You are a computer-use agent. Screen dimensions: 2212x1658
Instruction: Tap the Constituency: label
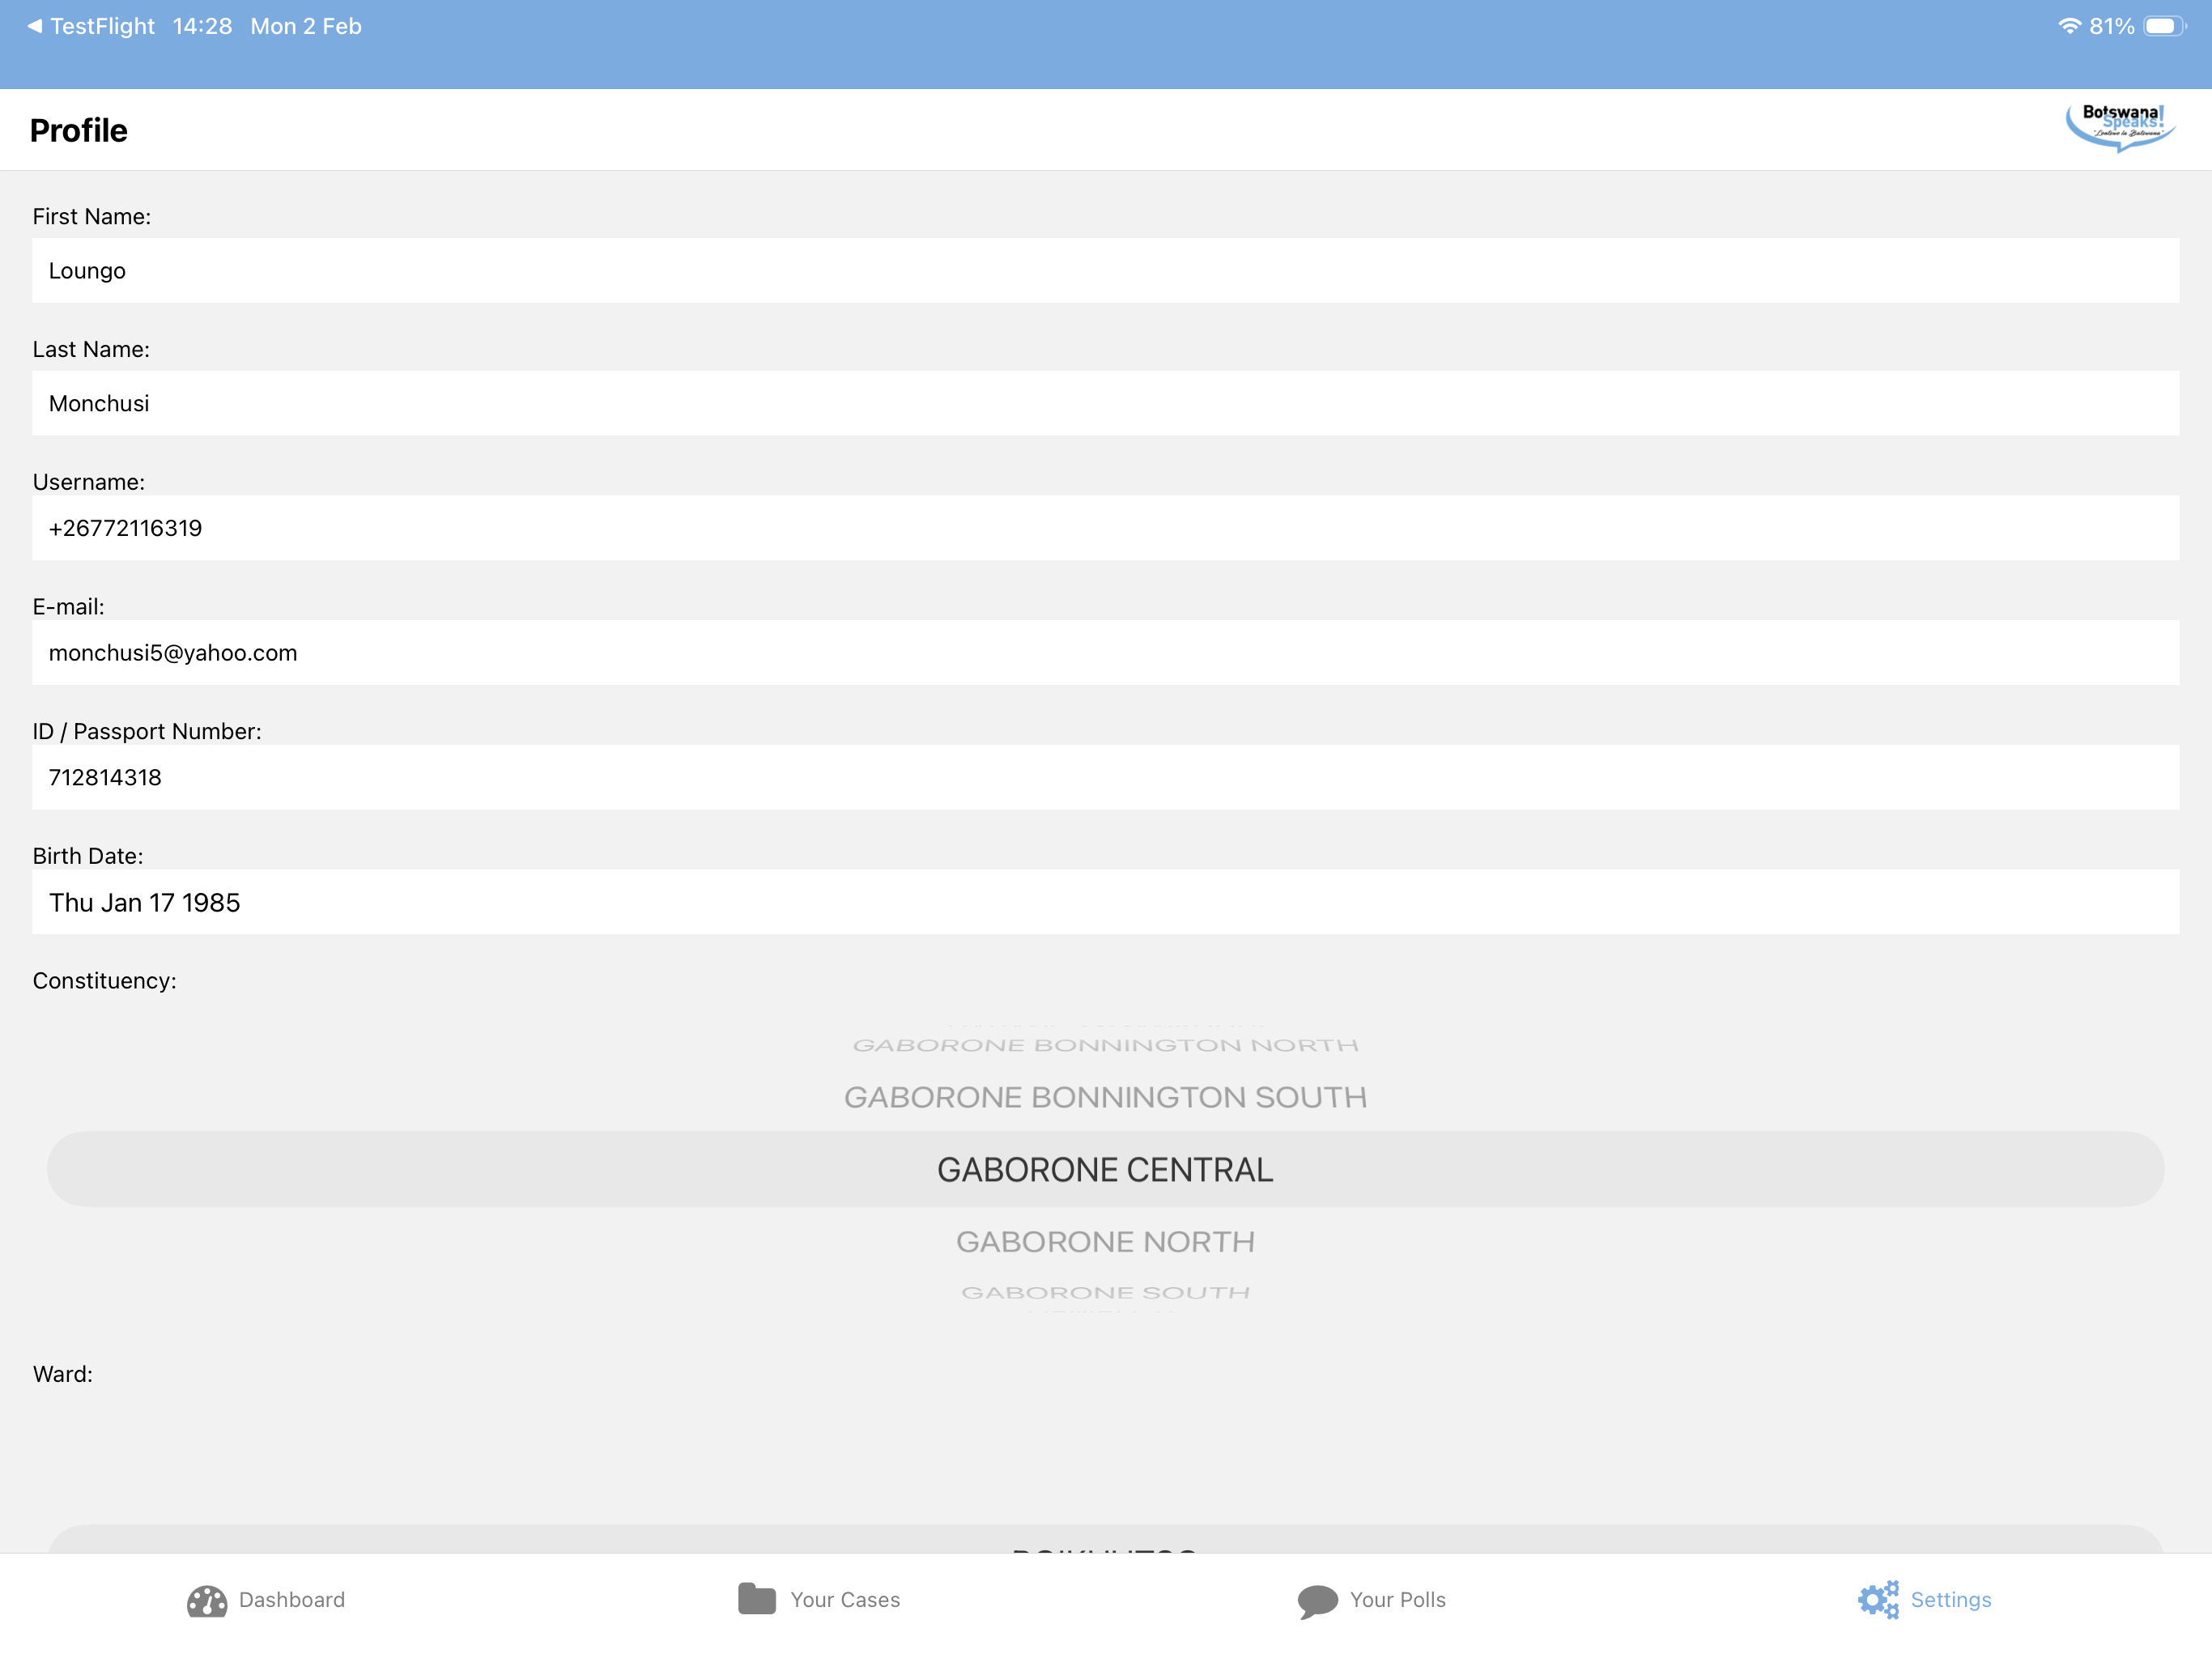click(x=104, y=980)
